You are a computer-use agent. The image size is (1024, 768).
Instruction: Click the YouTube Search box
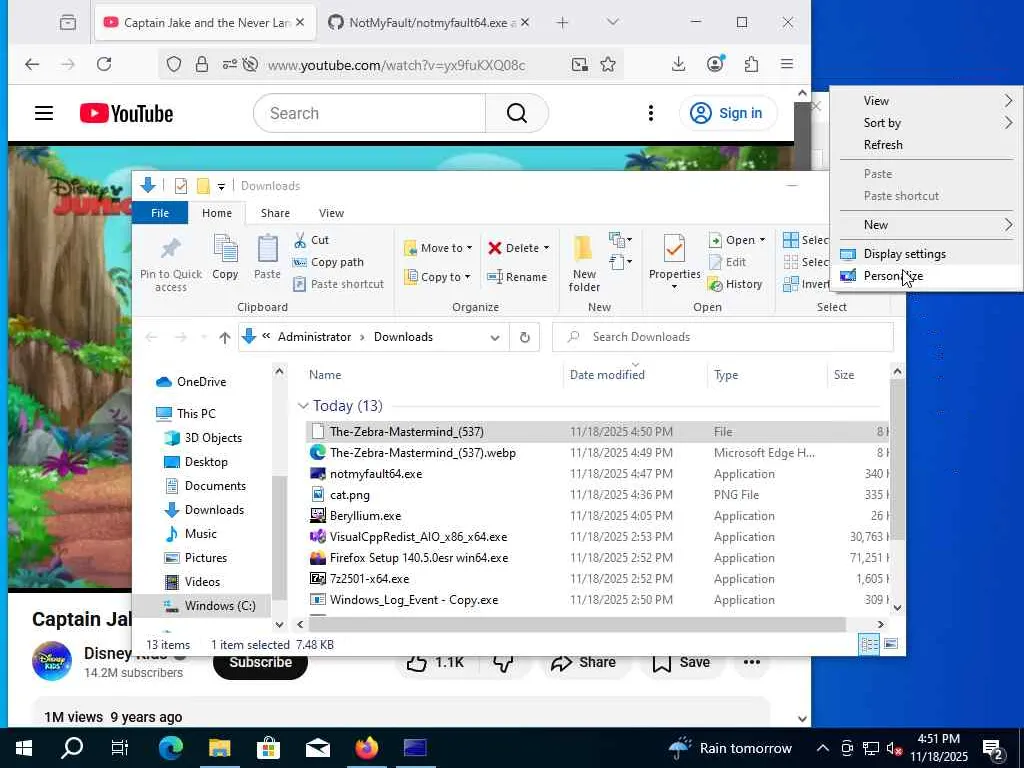coord(370,114)
